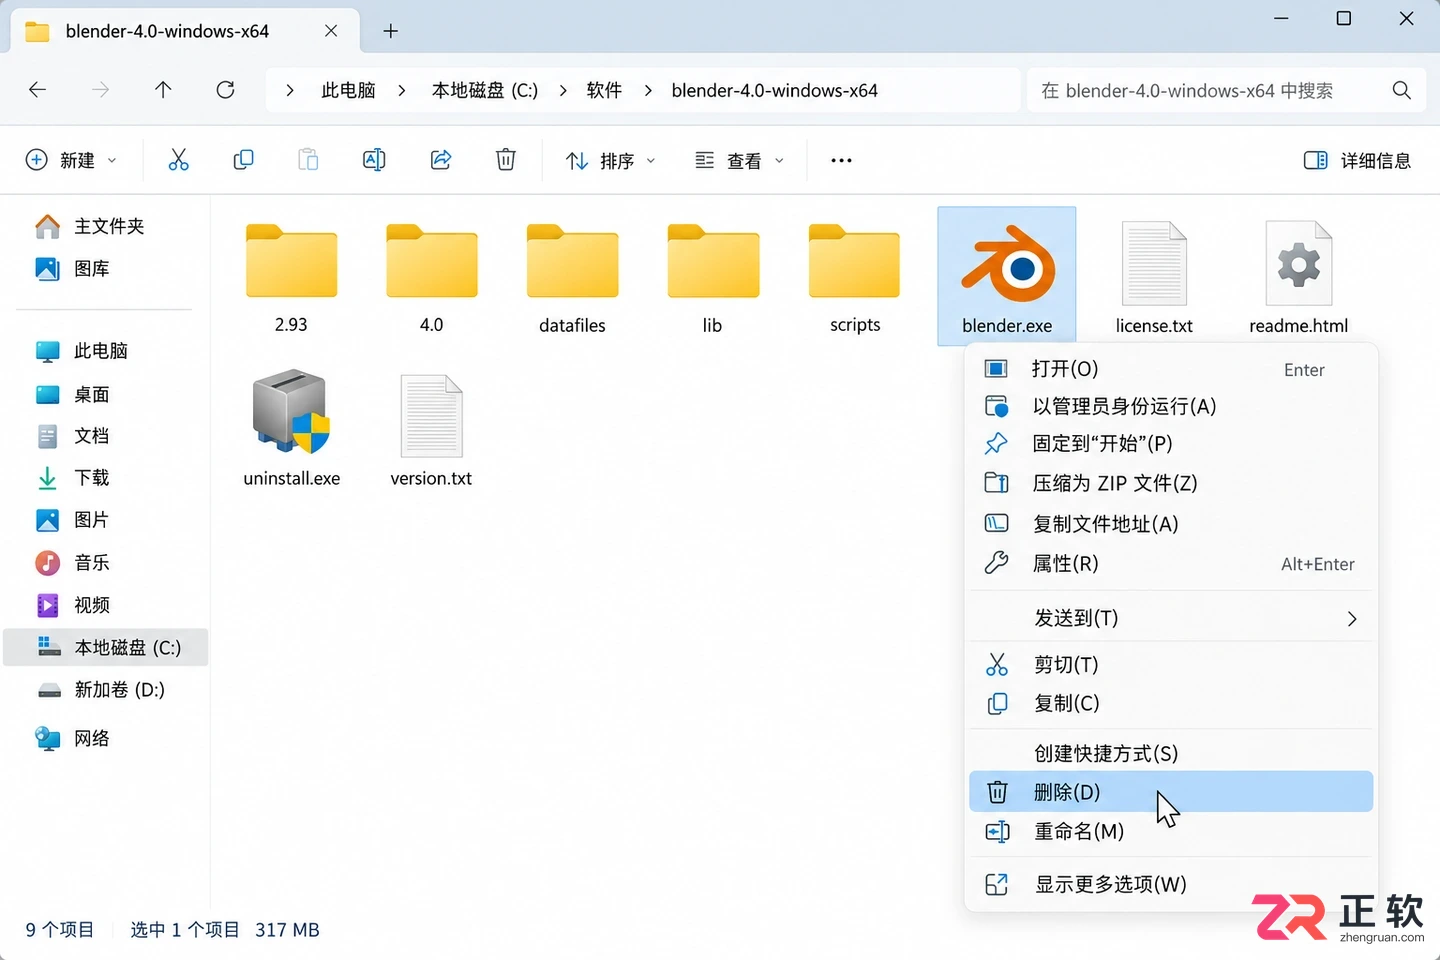Click the search magnifier icon

coord(1402,90)
